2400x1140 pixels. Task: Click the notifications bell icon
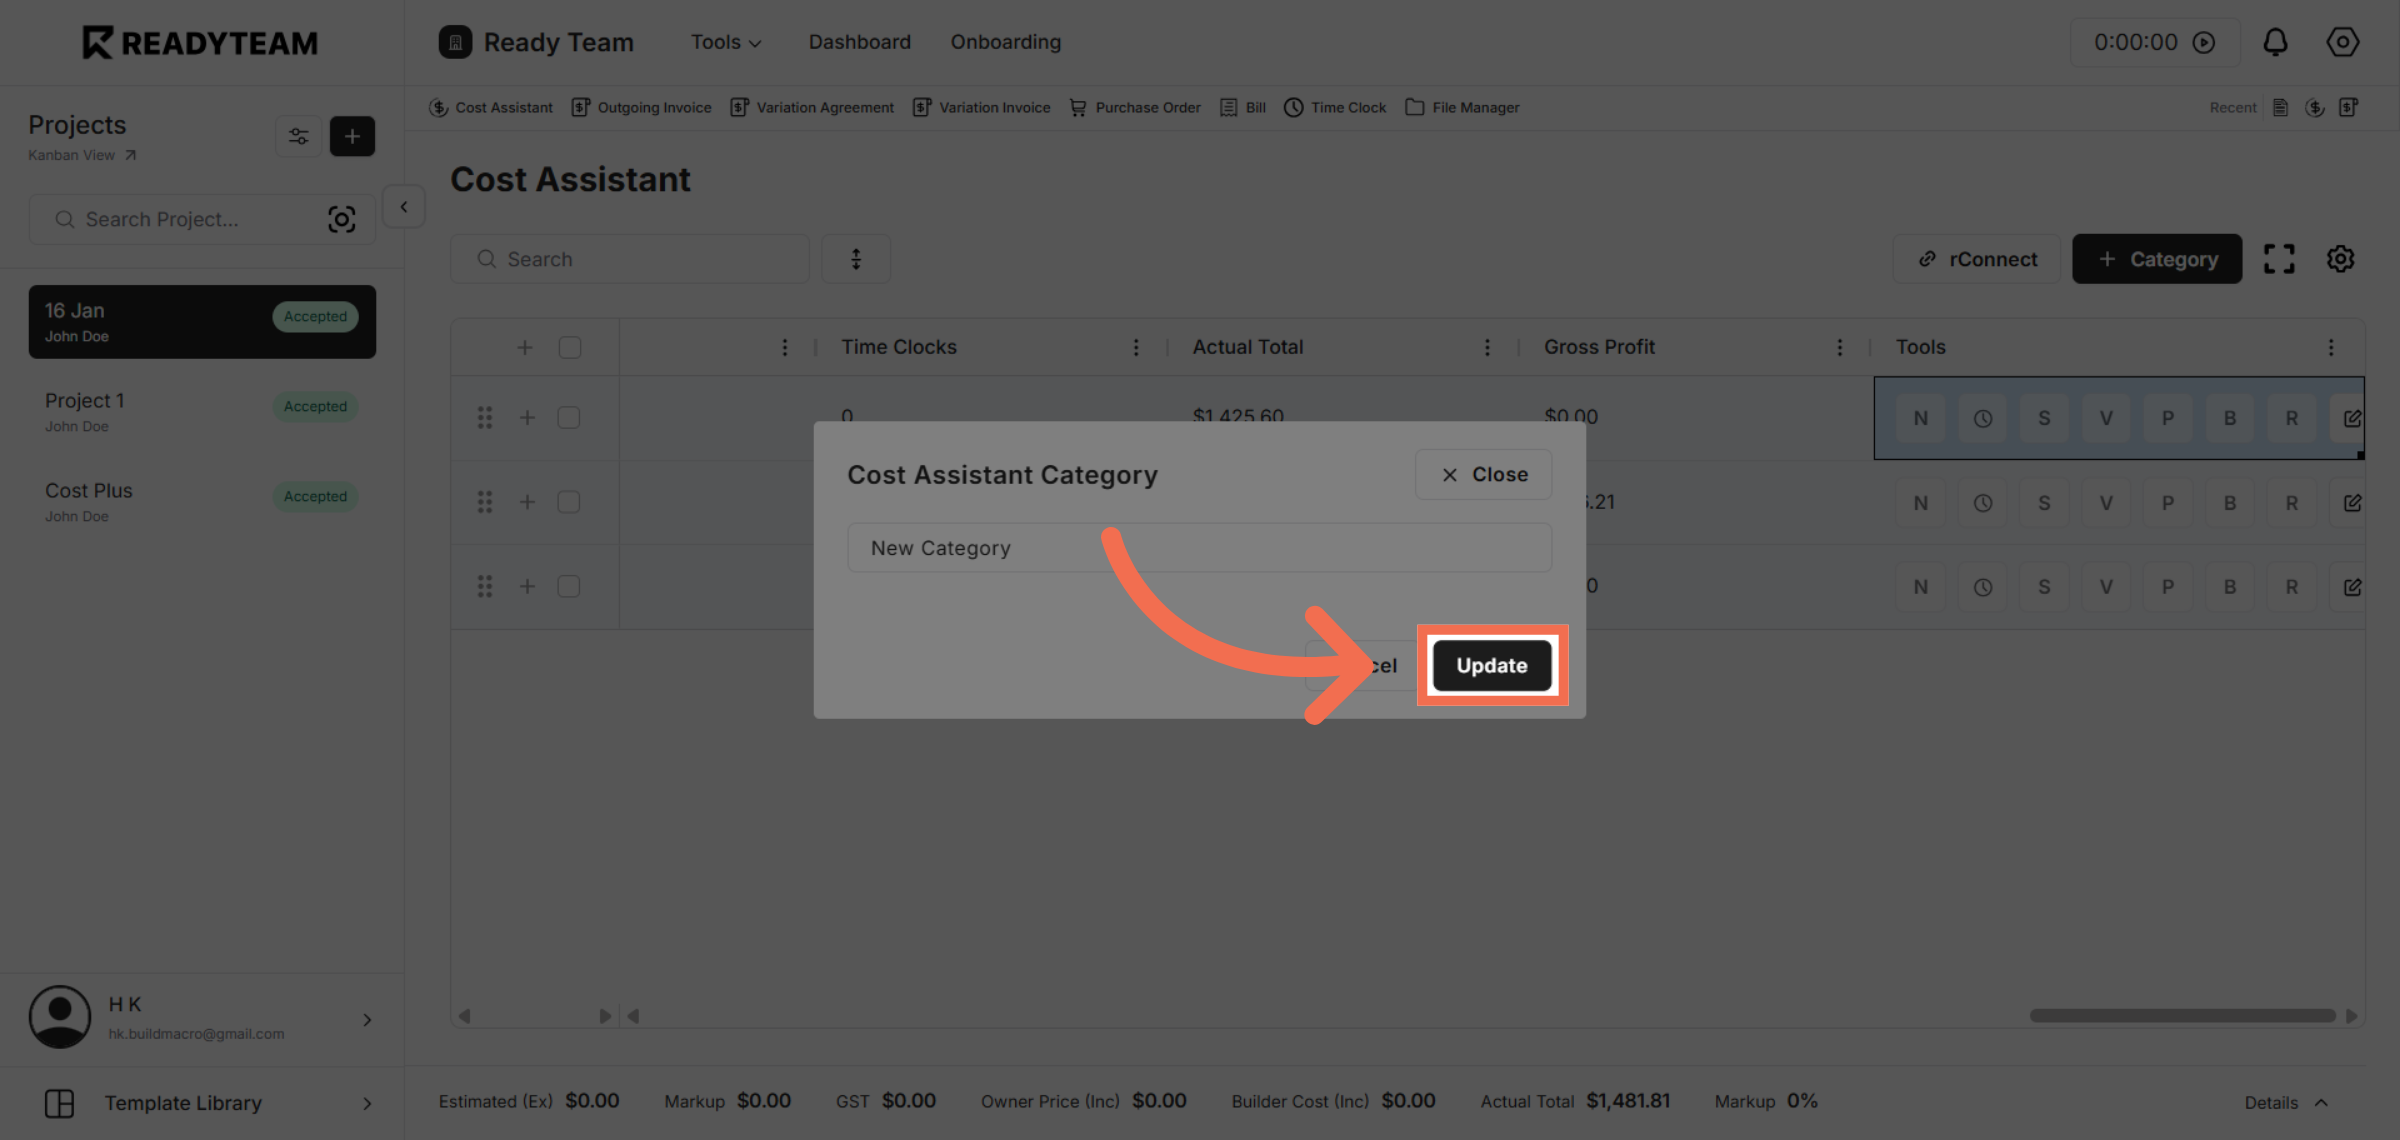[2275, 42]
